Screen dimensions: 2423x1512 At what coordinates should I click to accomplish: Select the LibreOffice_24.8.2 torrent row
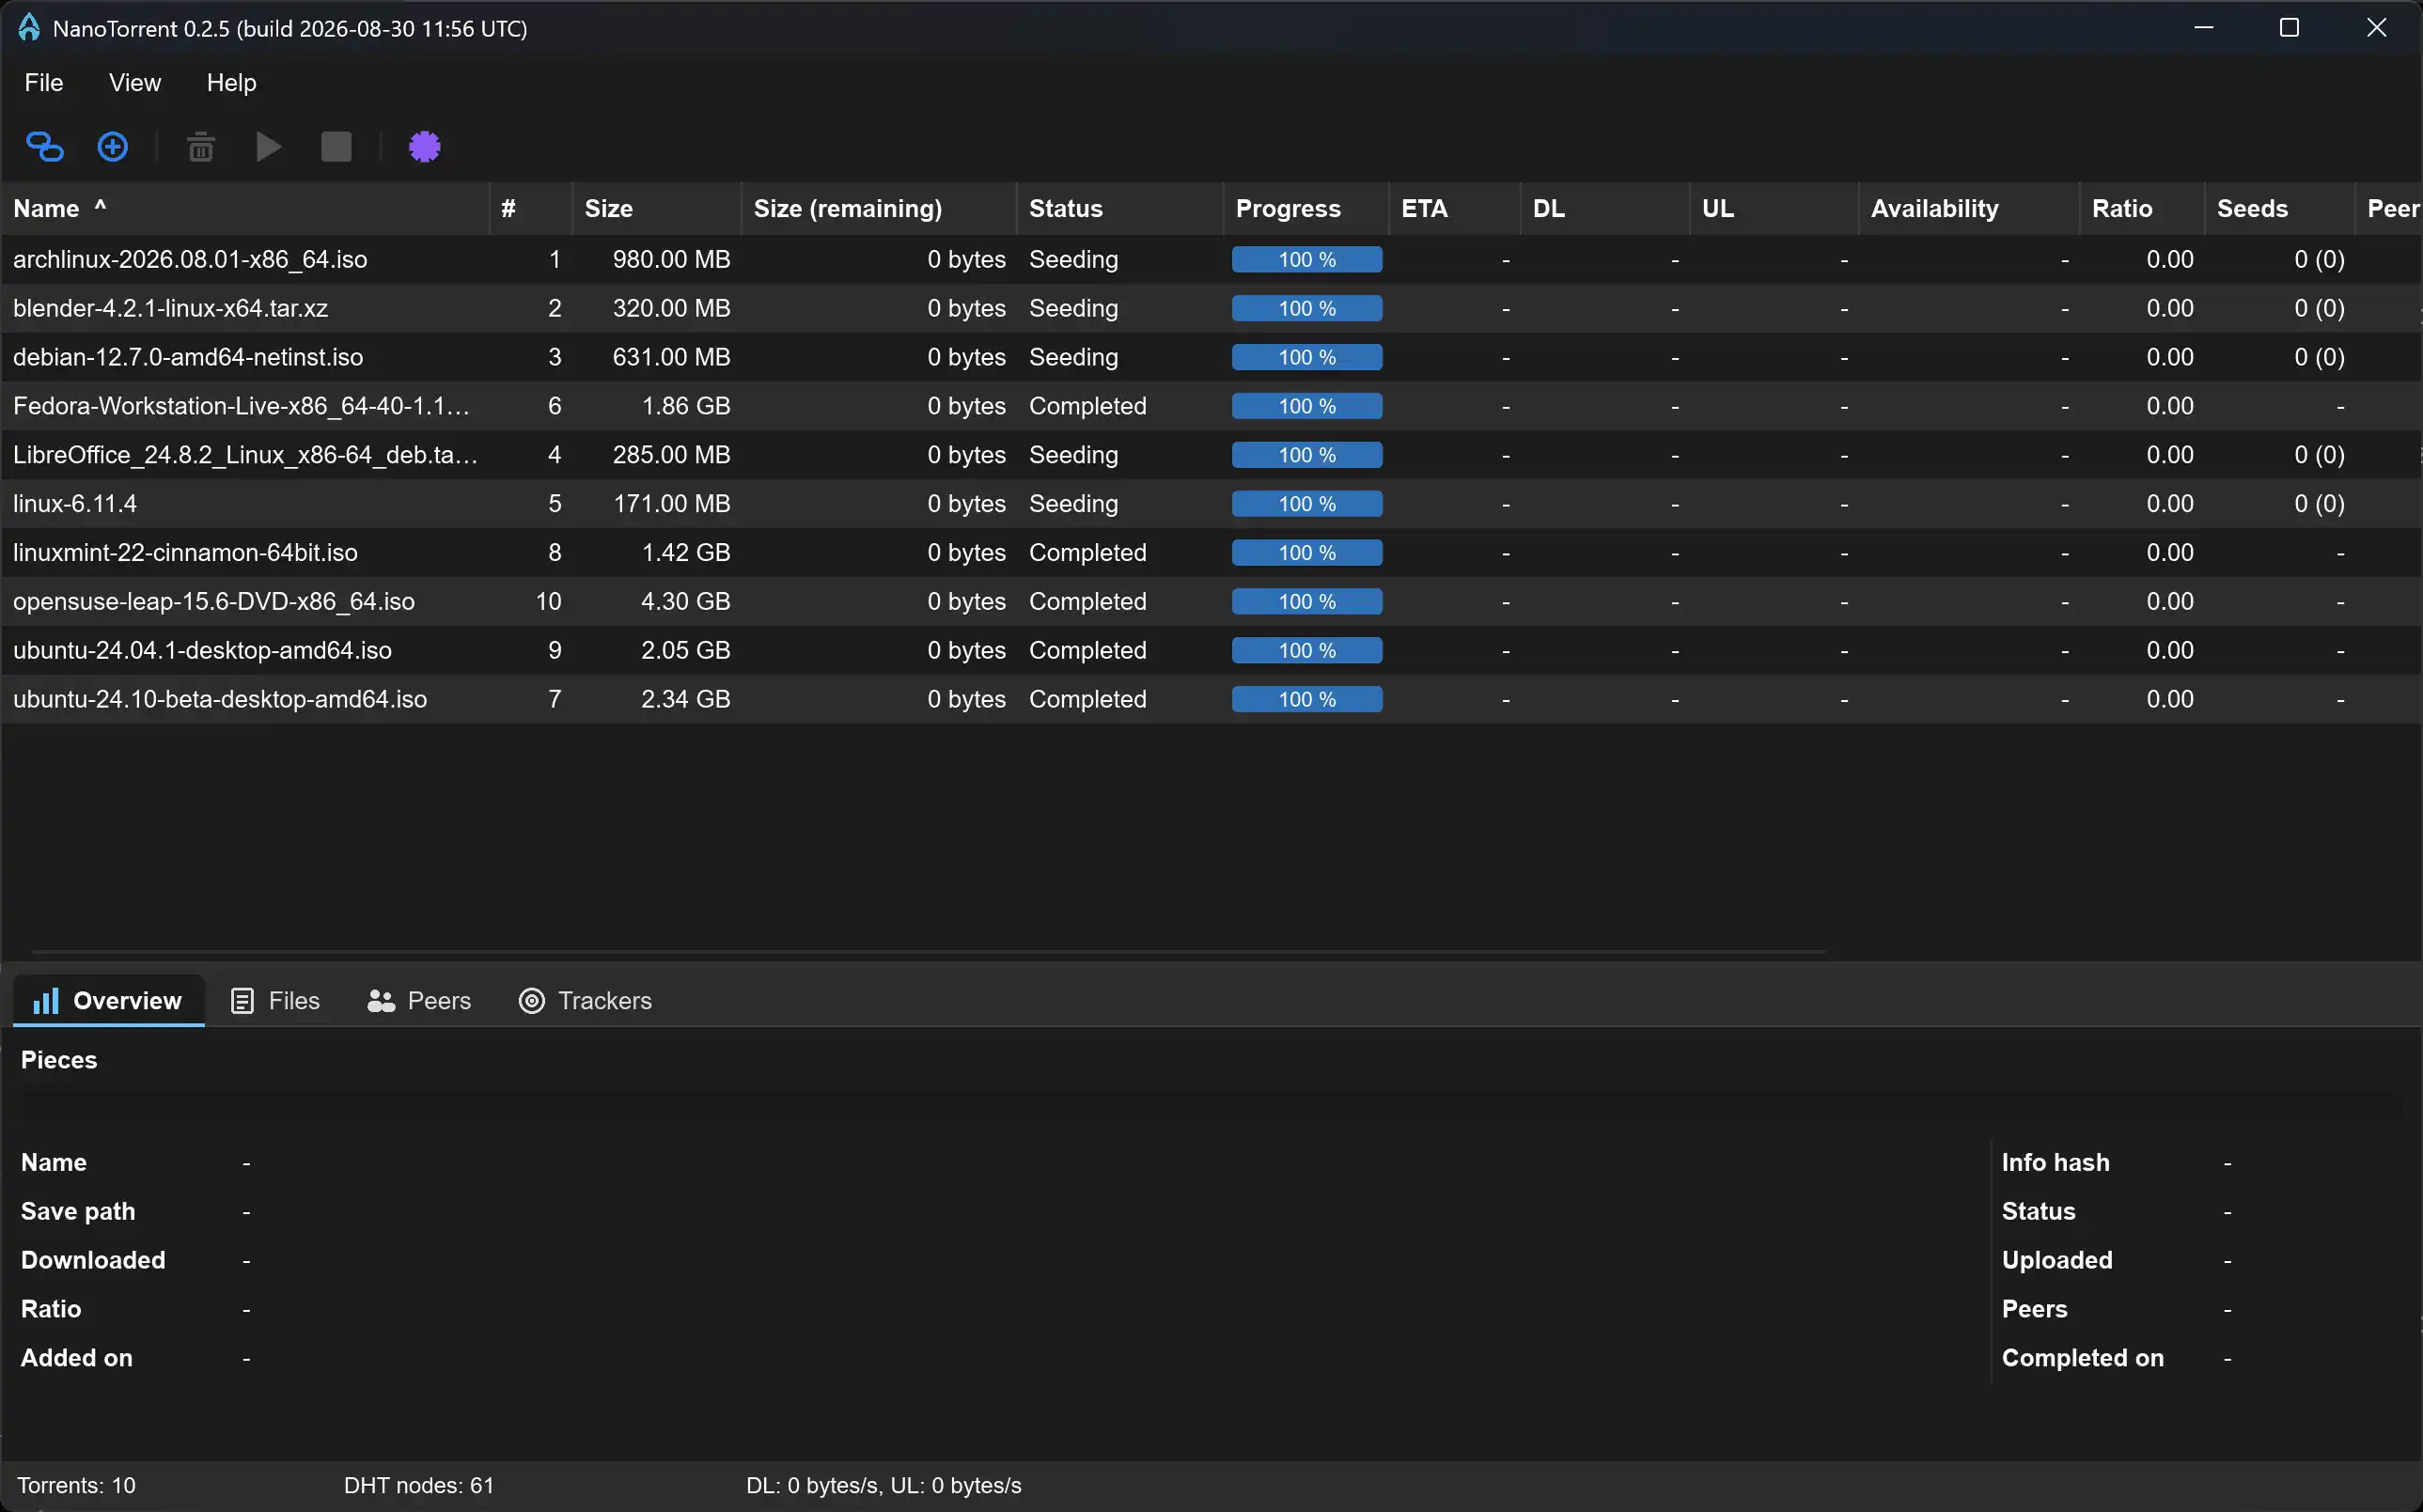coord(1211,455)
